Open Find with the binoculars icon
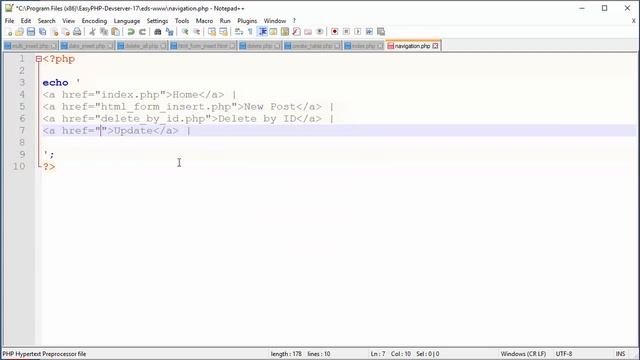 point(158,32)
